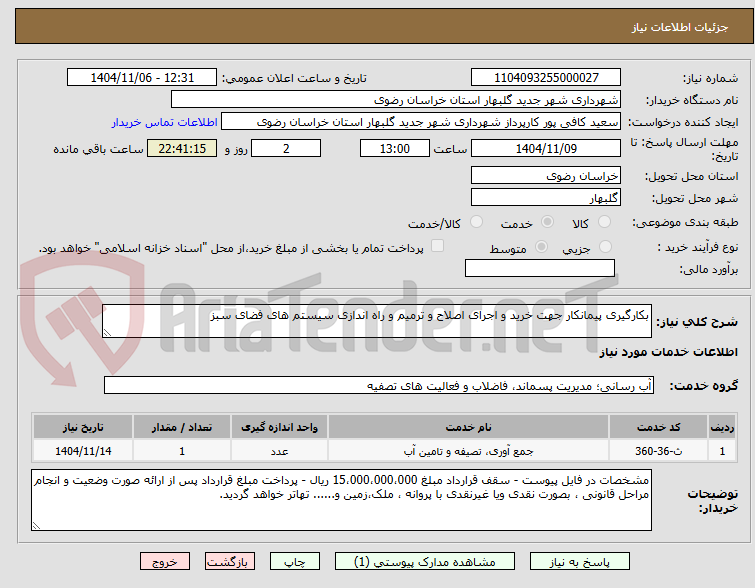
Task: Click the شرح کلی نیاز description textarea
Action: pos(377,321)
